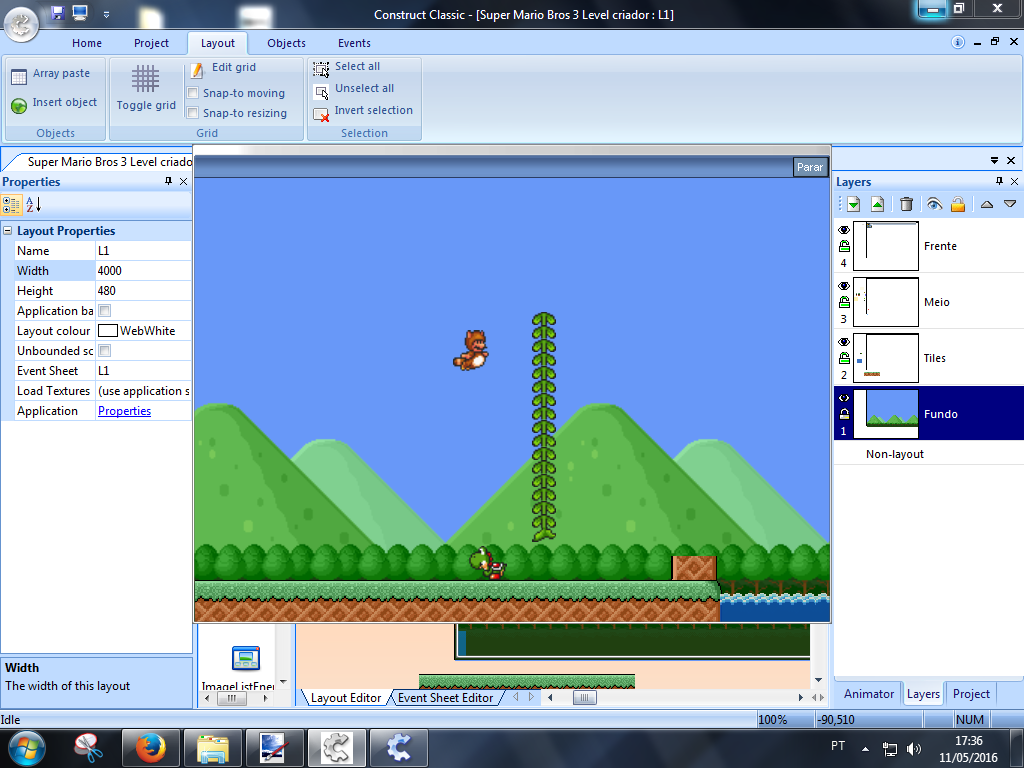Click the Parar button in preview window
Viewport: 1024px width, 768px height.
810,167
